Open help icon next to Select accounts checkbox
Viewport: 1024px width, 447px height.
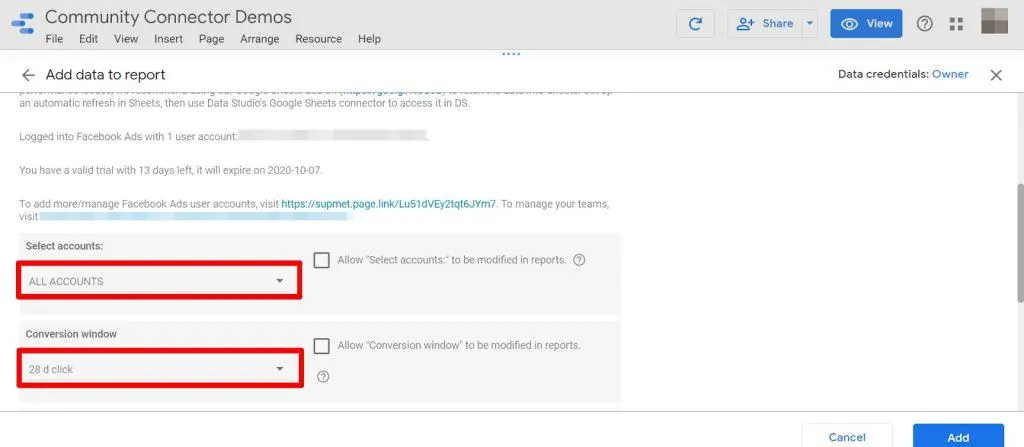coord(579,259)
